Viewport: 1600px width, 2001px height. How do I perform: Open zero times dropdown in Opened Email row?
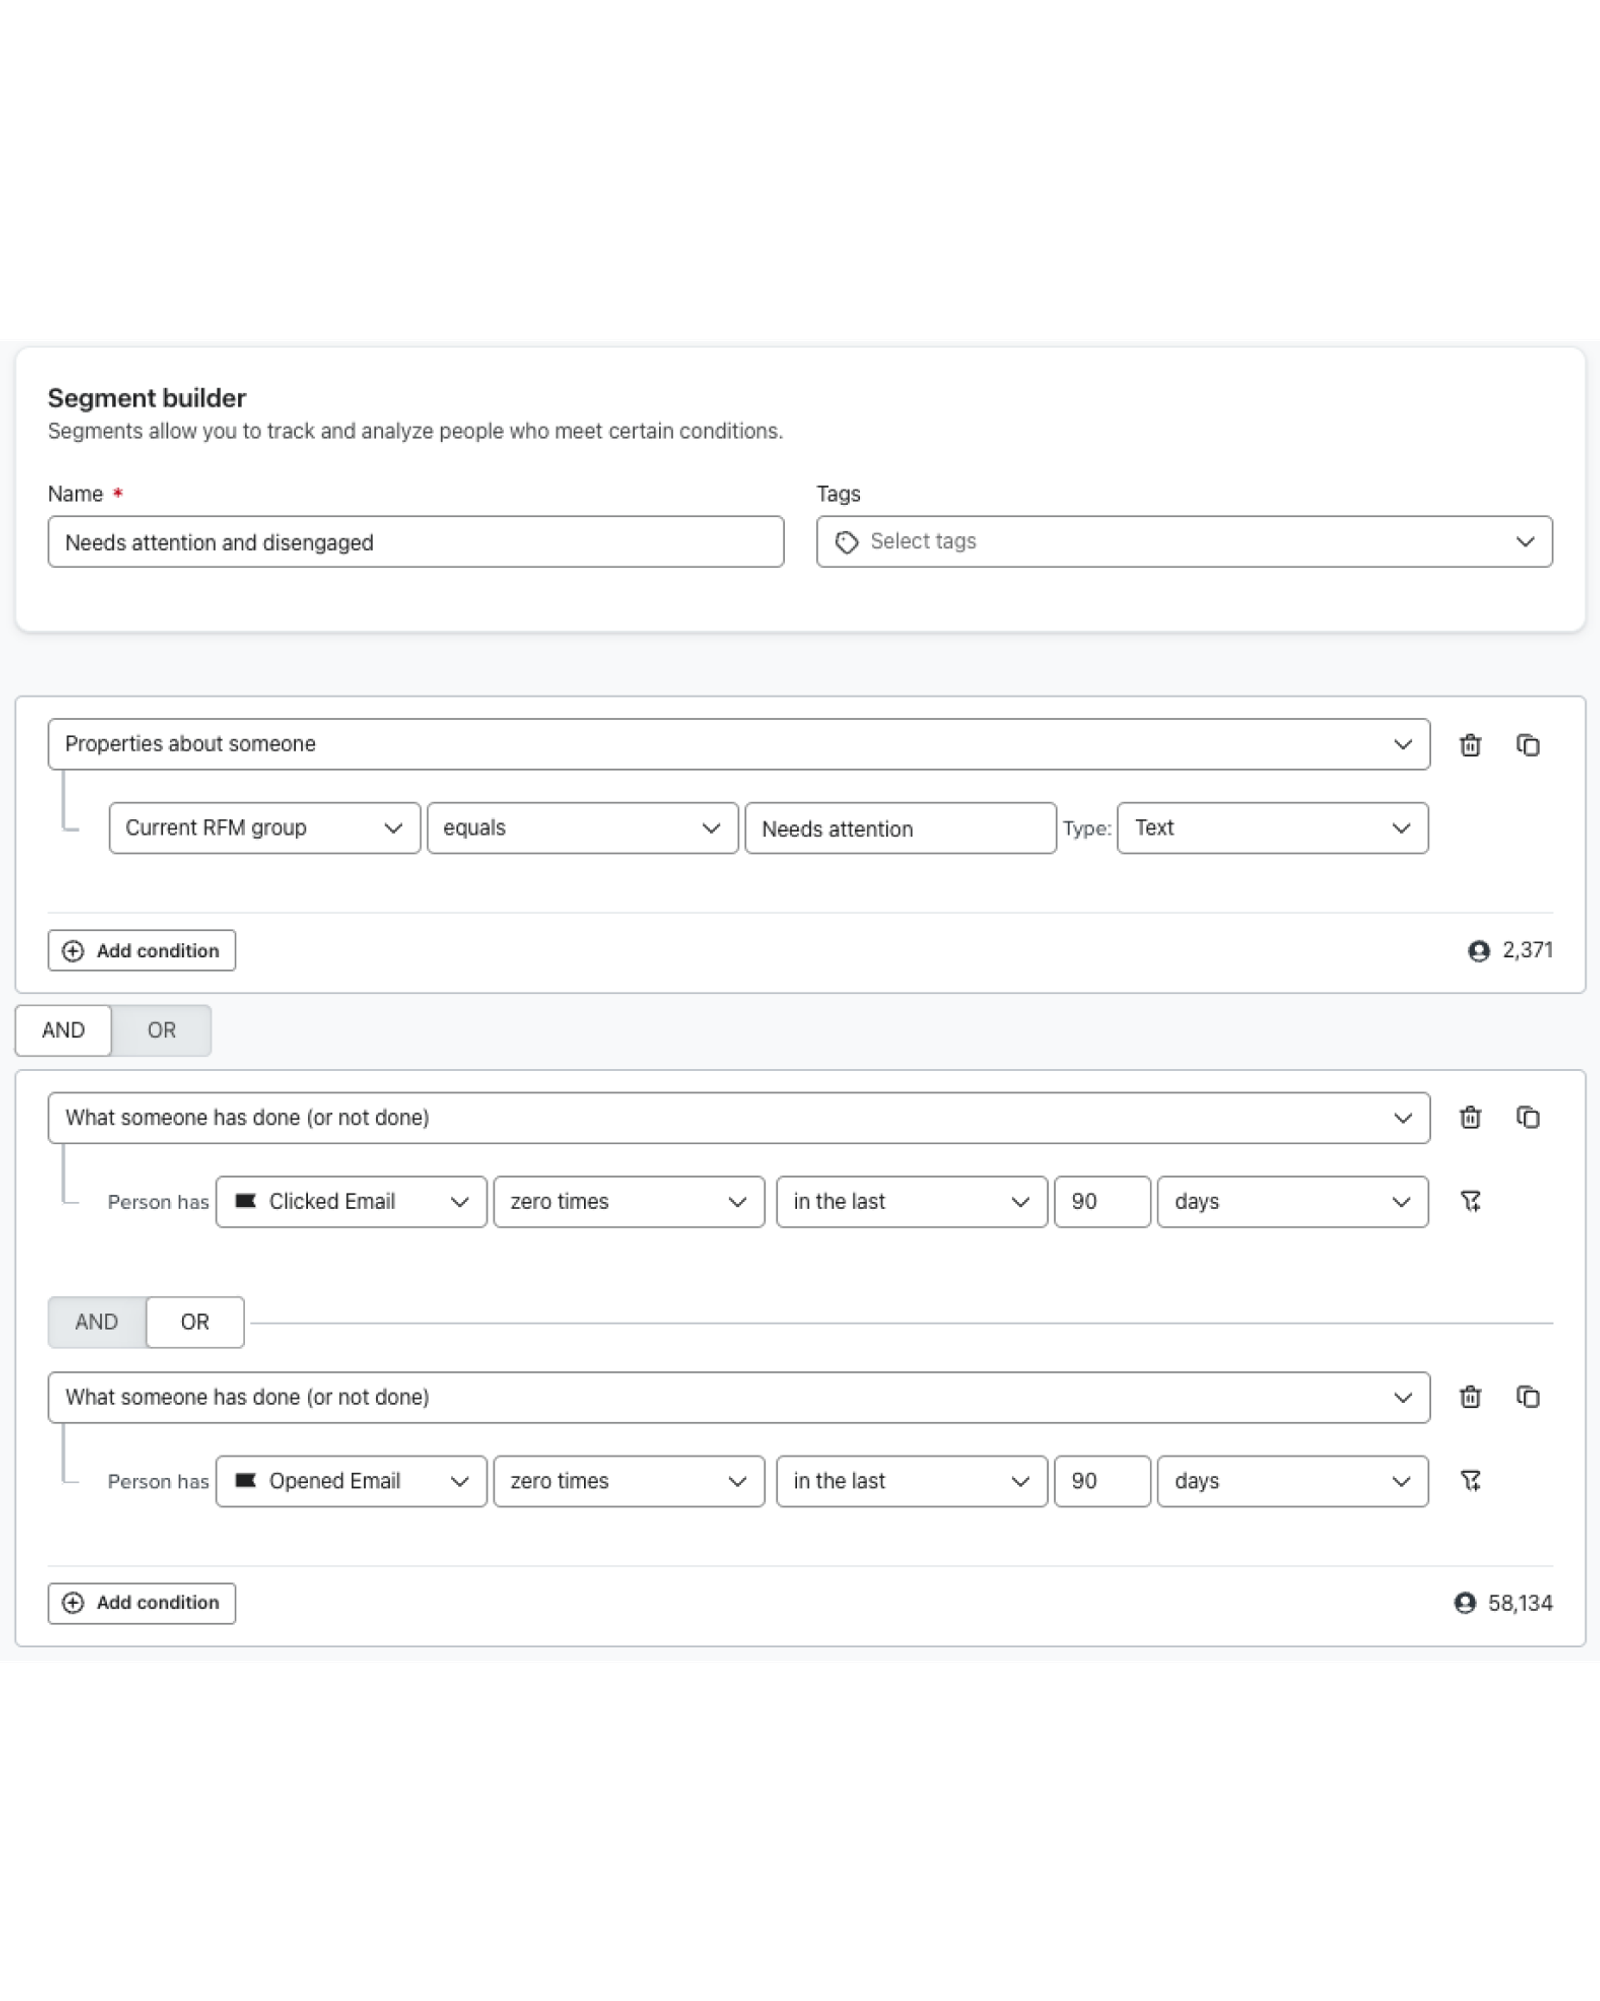tap(629, 1481)
